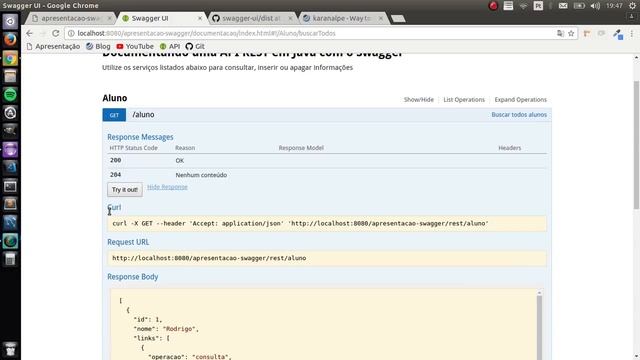
Task: Open the clock showing 19:47
Action: [x=614, y=6]
